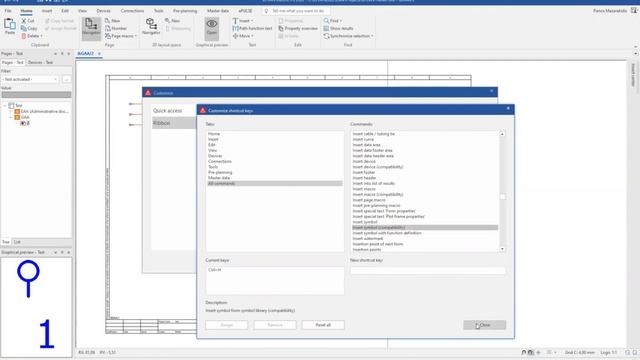Click the Test project icon in tree
This screenshot has height=360, width=640.
coord(11,105)
